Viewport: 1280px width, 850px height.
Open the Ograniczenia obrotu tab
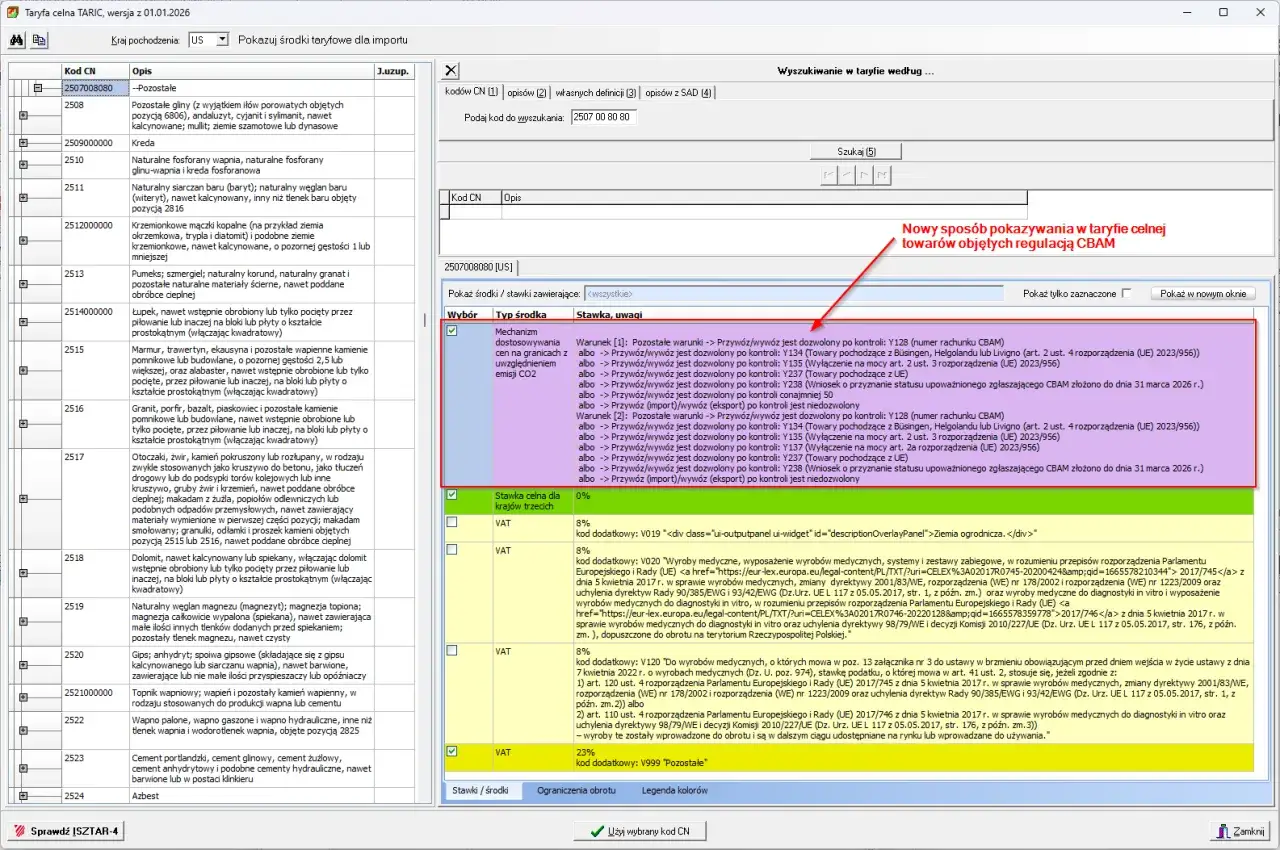[576, 790]
